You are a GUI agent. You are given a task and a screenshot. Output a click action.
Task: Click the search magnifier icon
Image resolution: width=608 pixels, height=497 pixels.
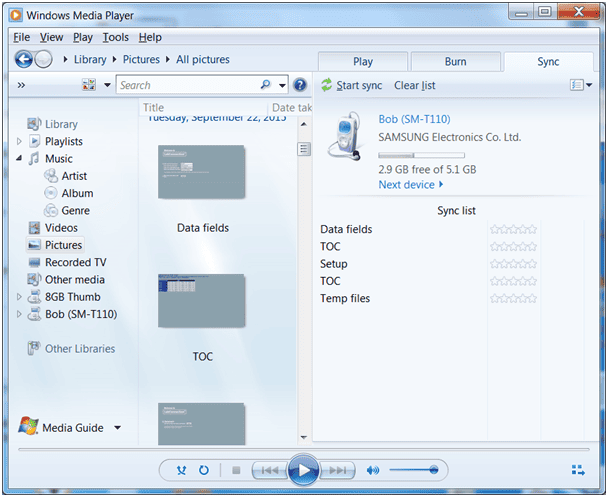click(266, 85)
